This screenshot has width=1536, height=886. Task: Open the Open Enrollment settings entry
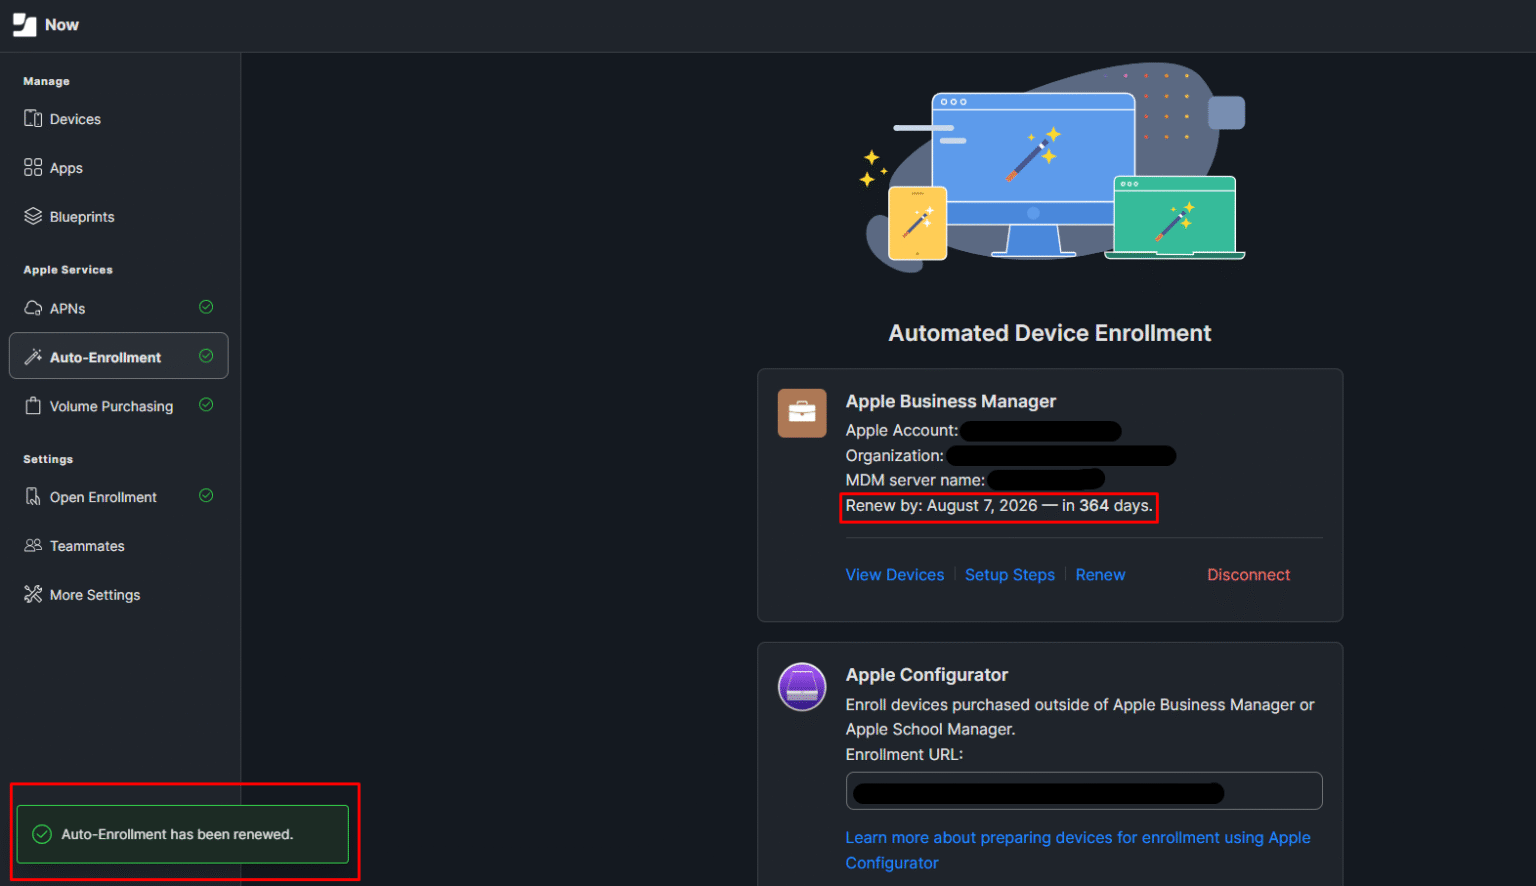coord(102,496)
